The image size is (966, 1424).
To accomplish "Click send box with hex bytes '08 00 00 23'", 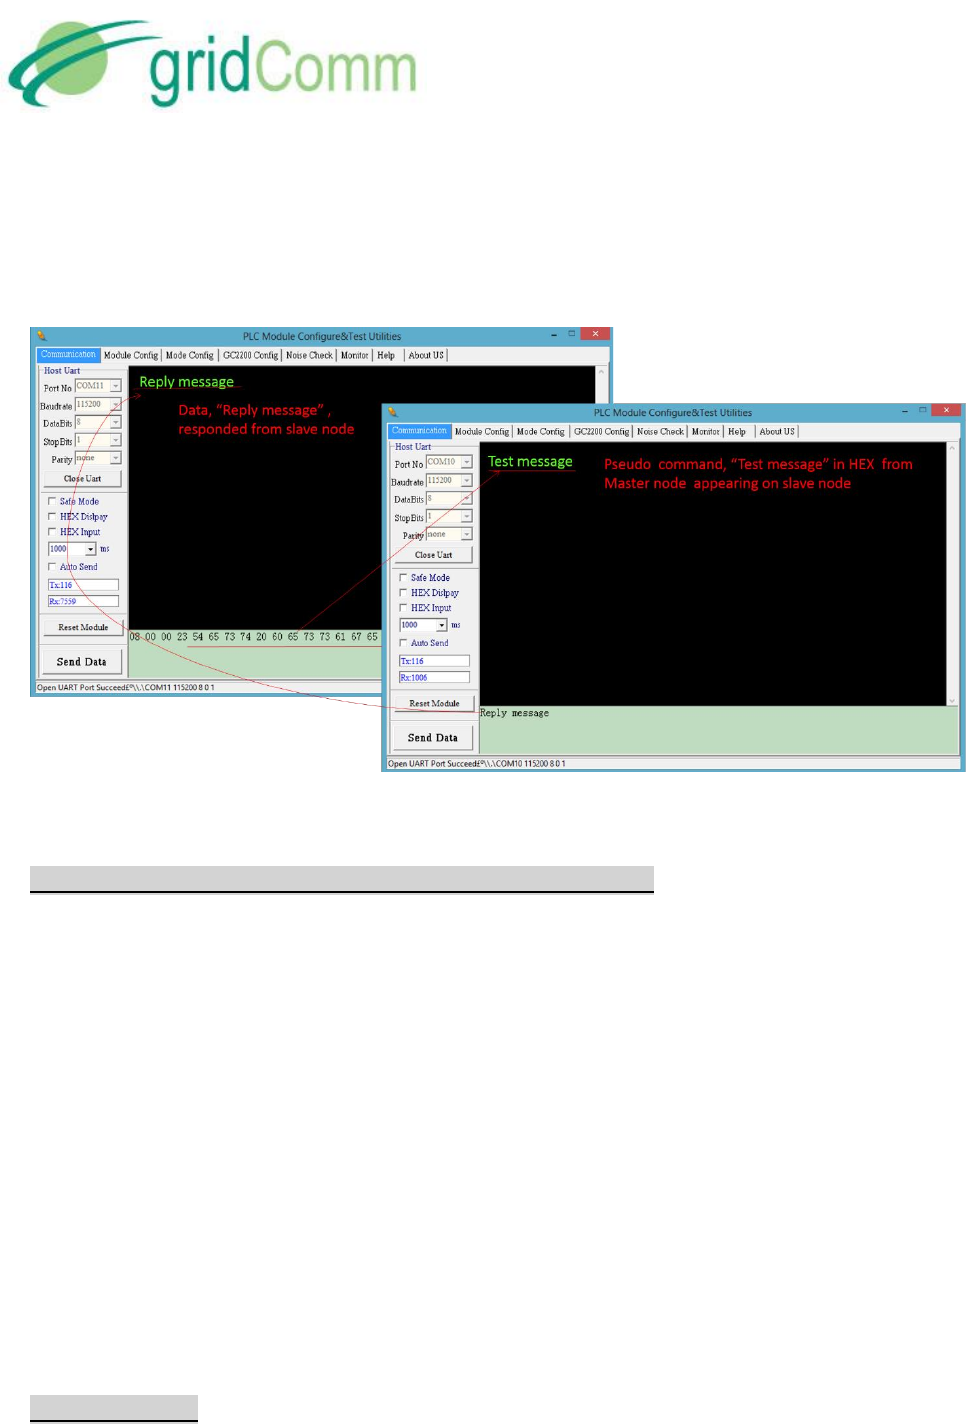I will pyautogui.click(x=255, y=653).
